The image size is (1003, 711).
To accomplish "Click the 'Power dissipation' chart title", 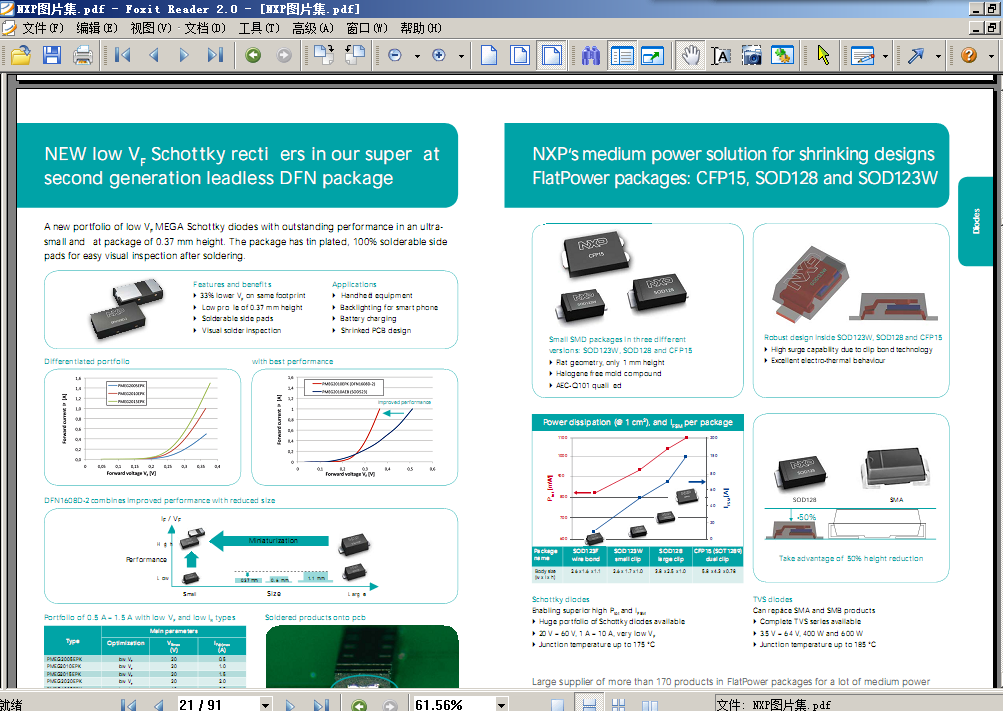I will pyautogui.click(x=638, y=422).
